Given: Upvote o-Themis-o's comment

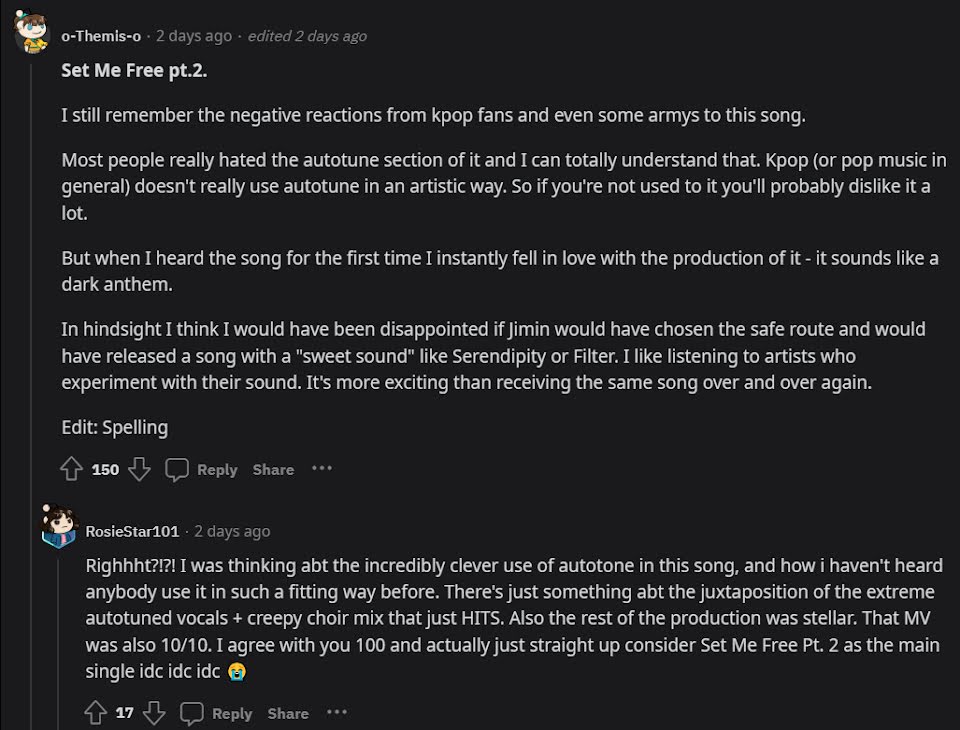Looking at the screenshot, I should point(71,468).
